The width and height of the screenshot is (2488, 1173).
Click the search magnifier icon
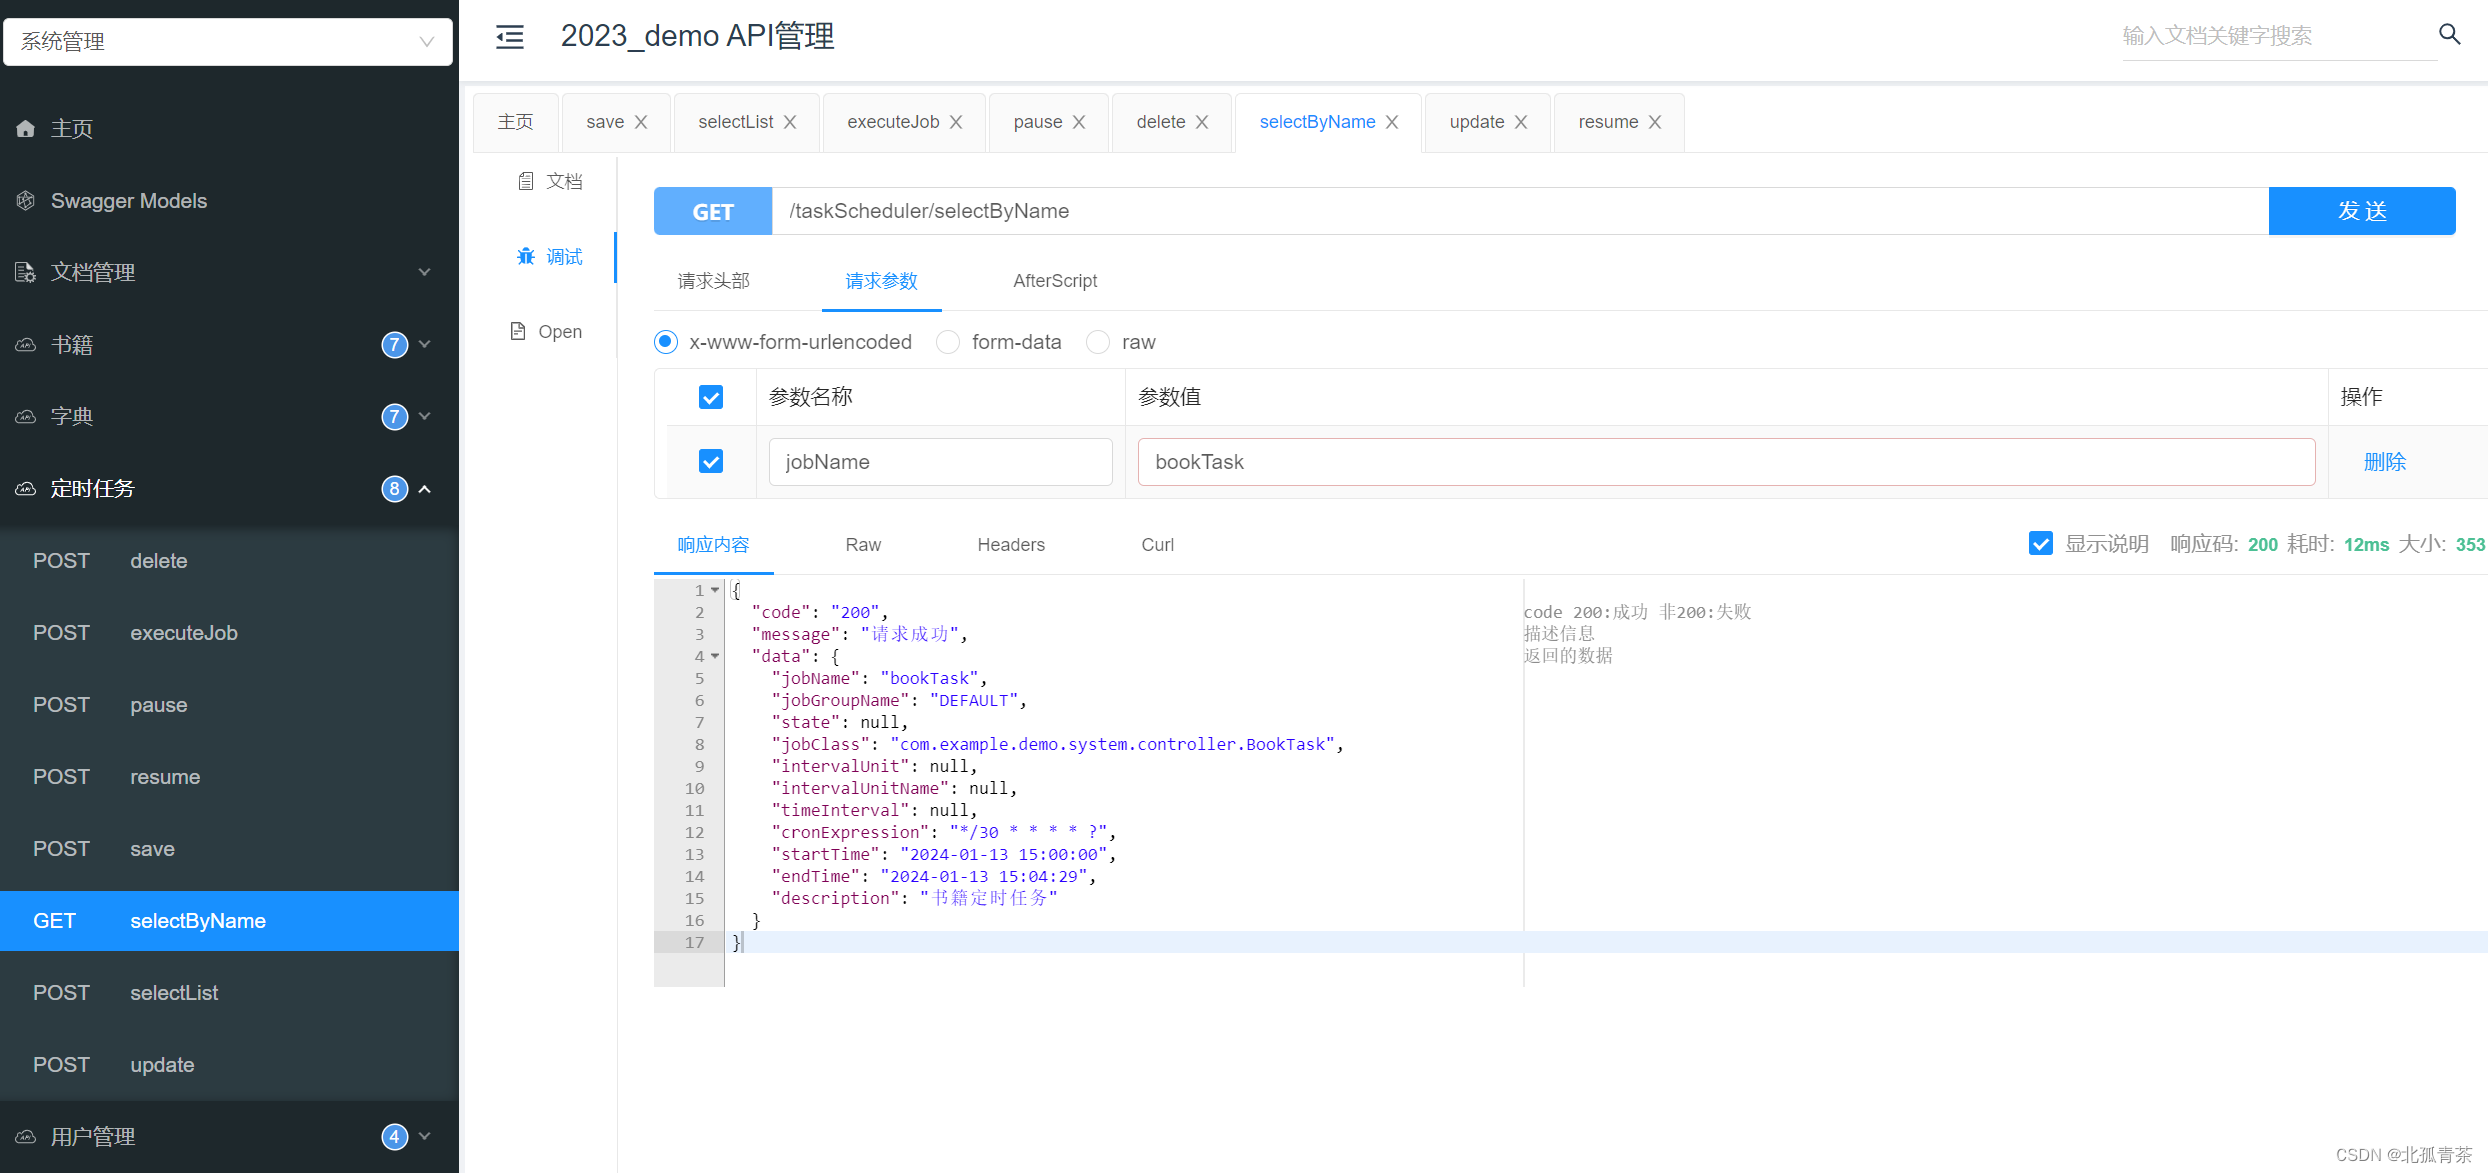[x=2449, y=35]
